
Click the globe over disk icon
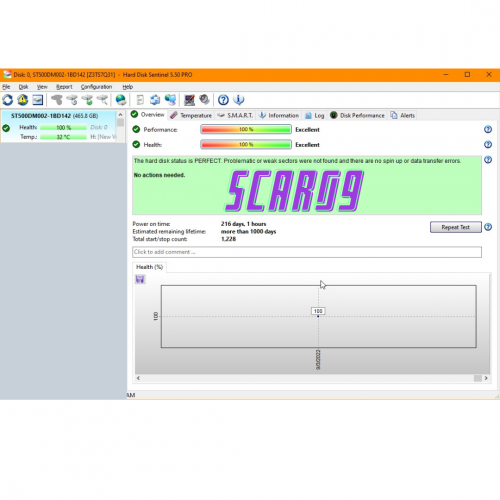(121, 100)
